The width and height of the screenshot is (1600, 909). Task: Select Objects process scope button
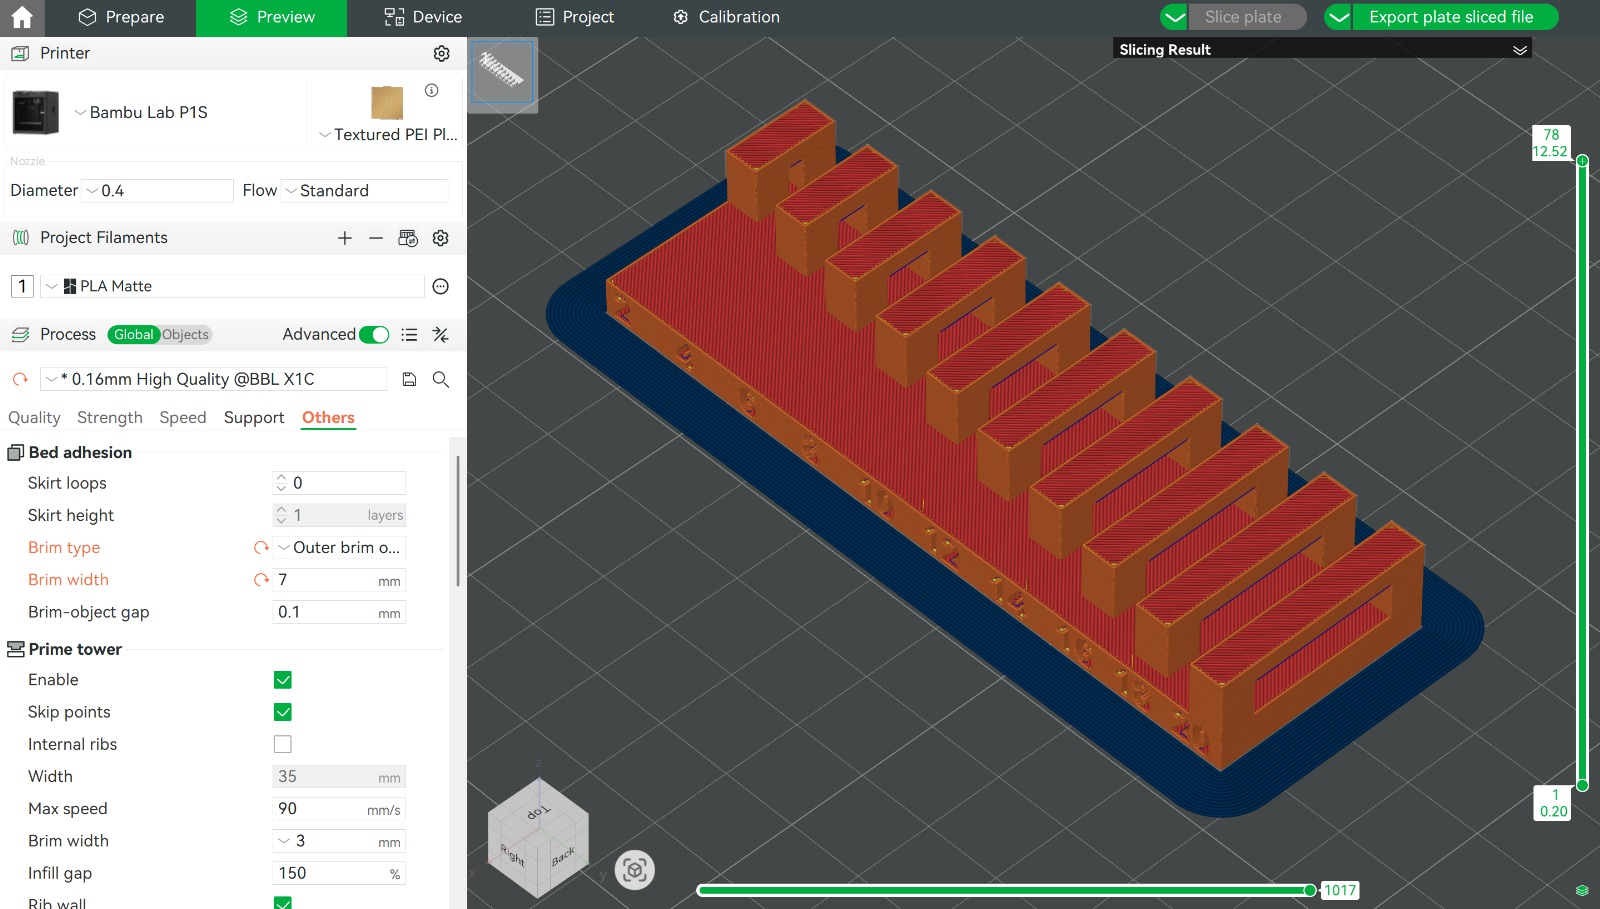186,335
